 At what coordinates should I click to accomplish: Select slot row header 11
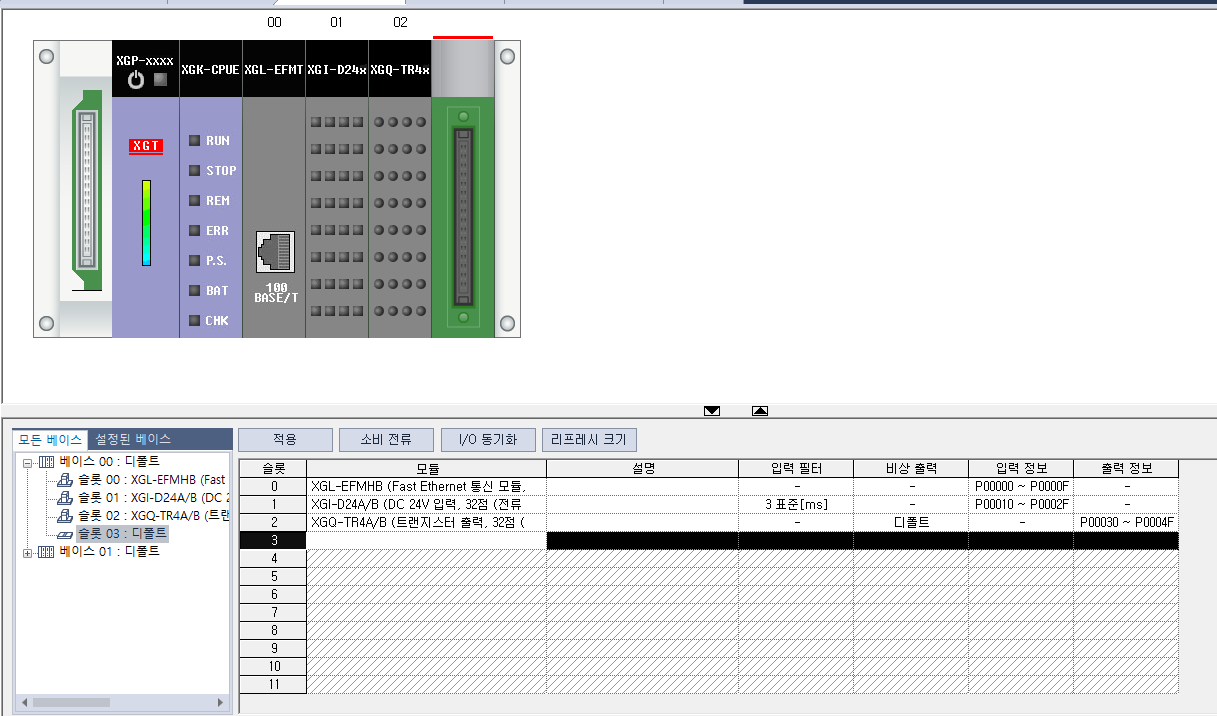click(273, 684)
